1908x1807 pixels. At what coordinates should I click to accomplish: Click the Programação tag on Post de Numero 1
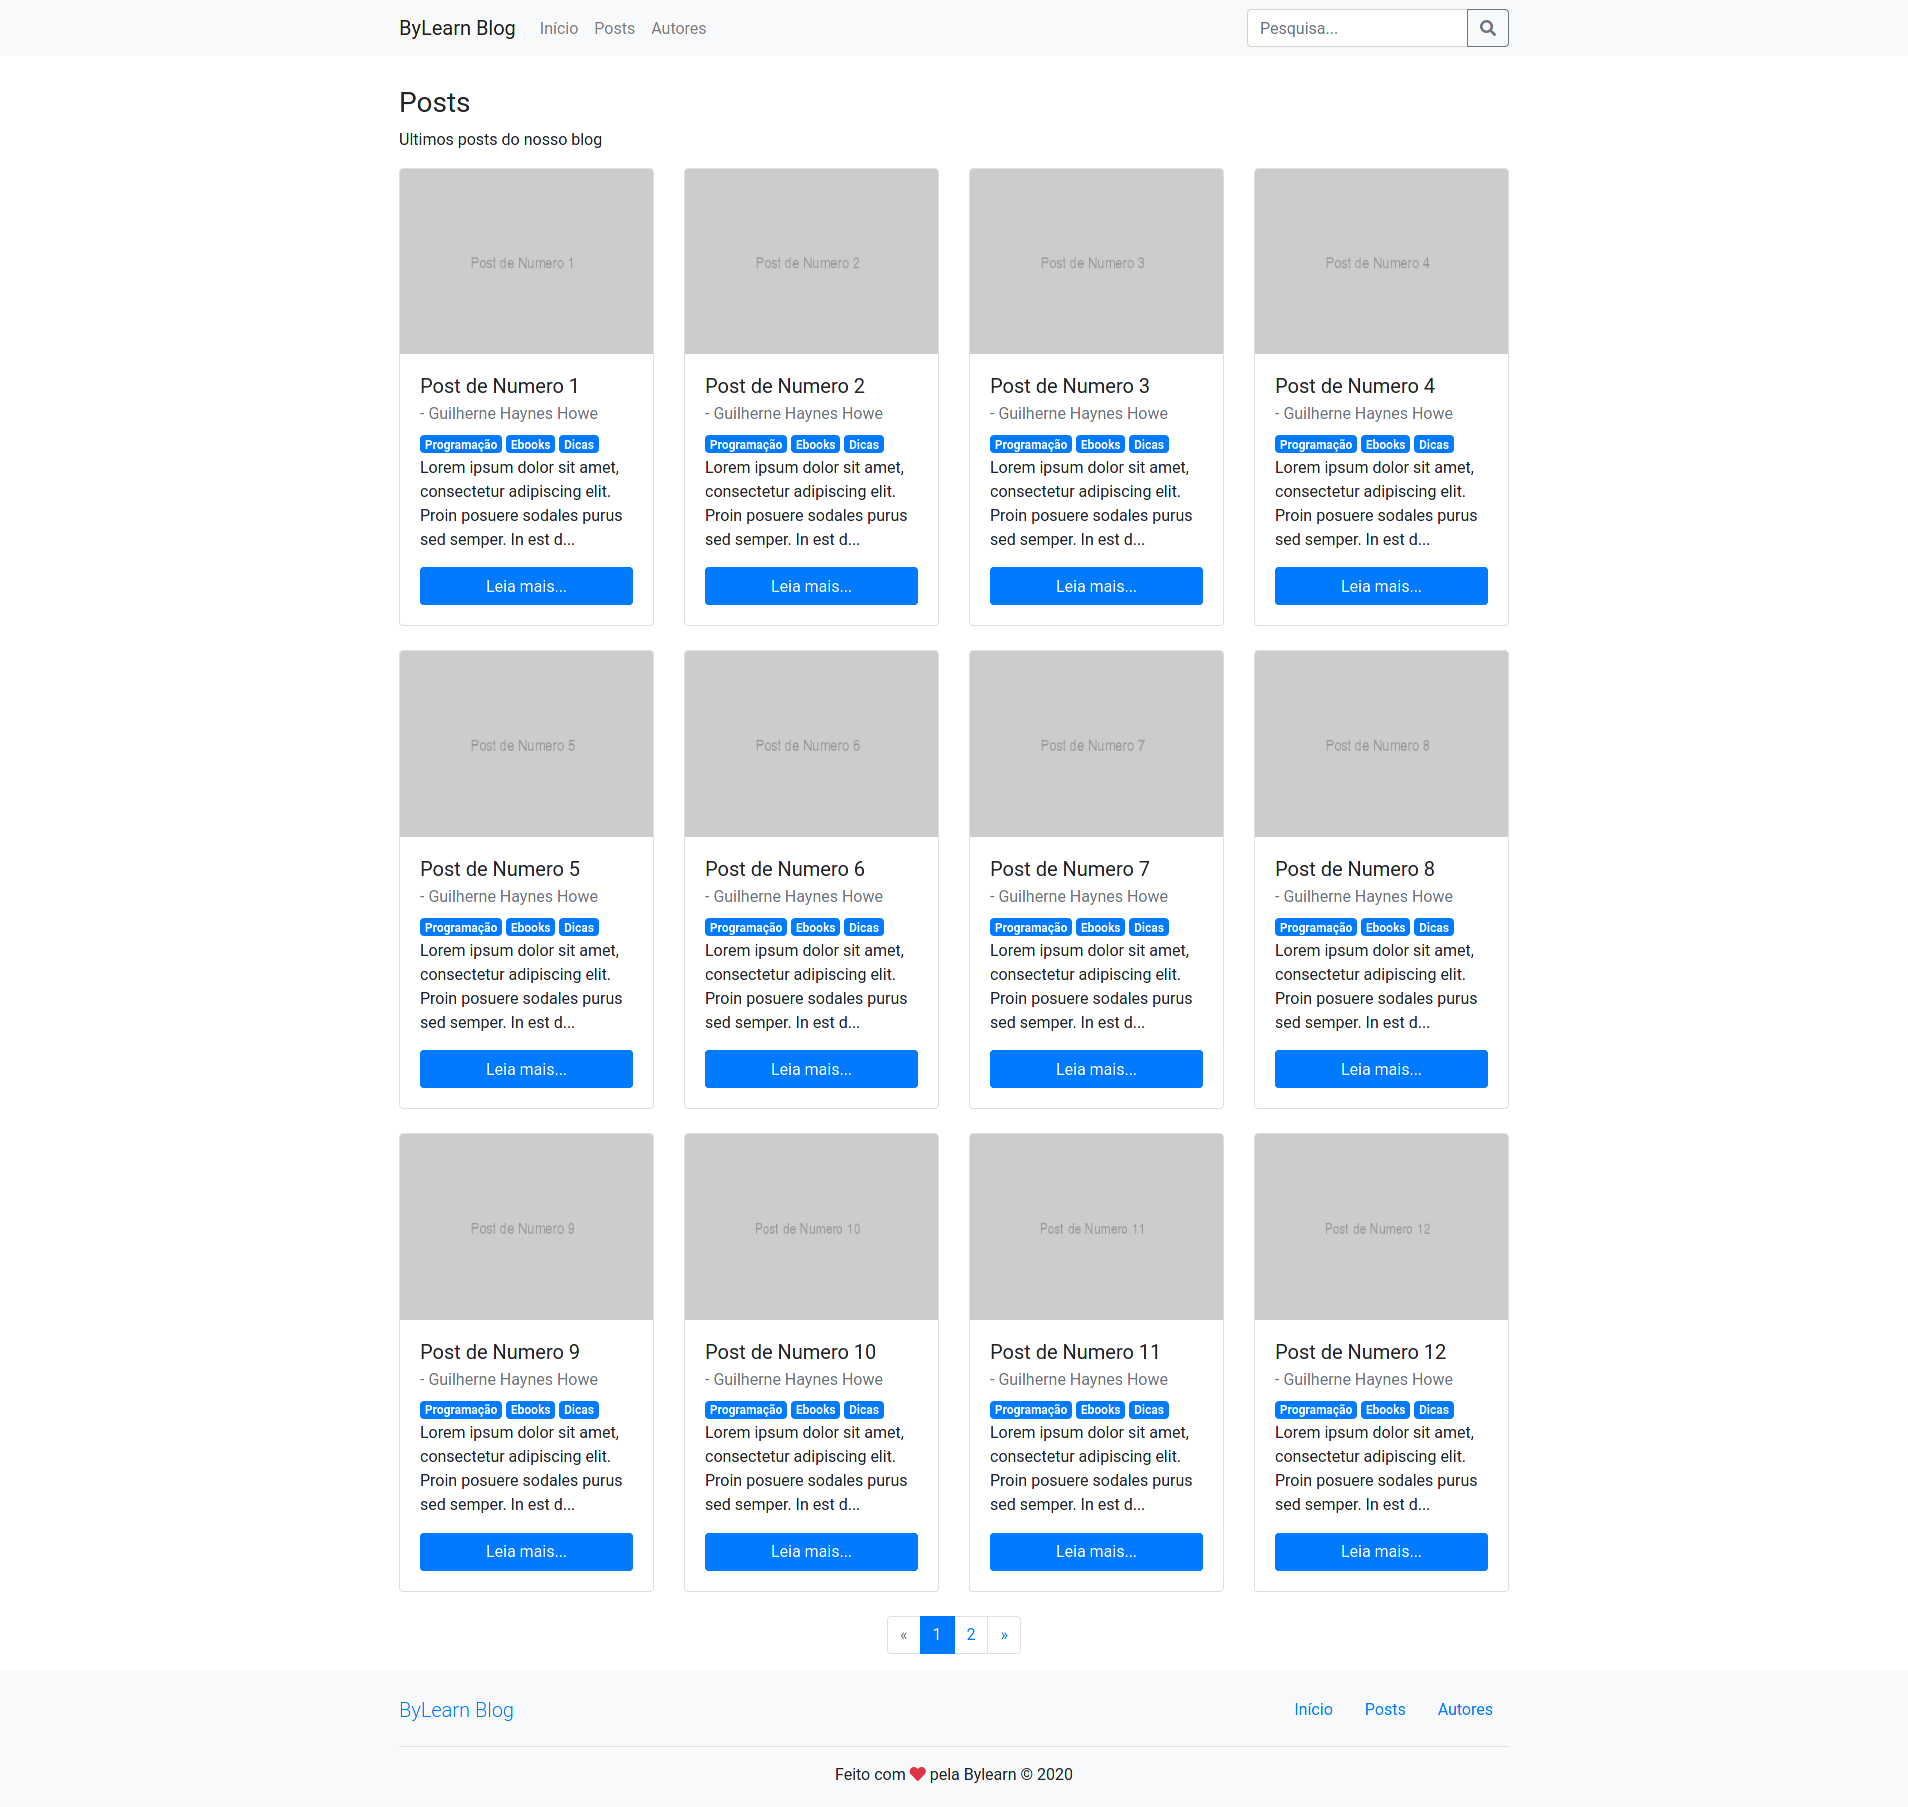(x=461, y=445)
